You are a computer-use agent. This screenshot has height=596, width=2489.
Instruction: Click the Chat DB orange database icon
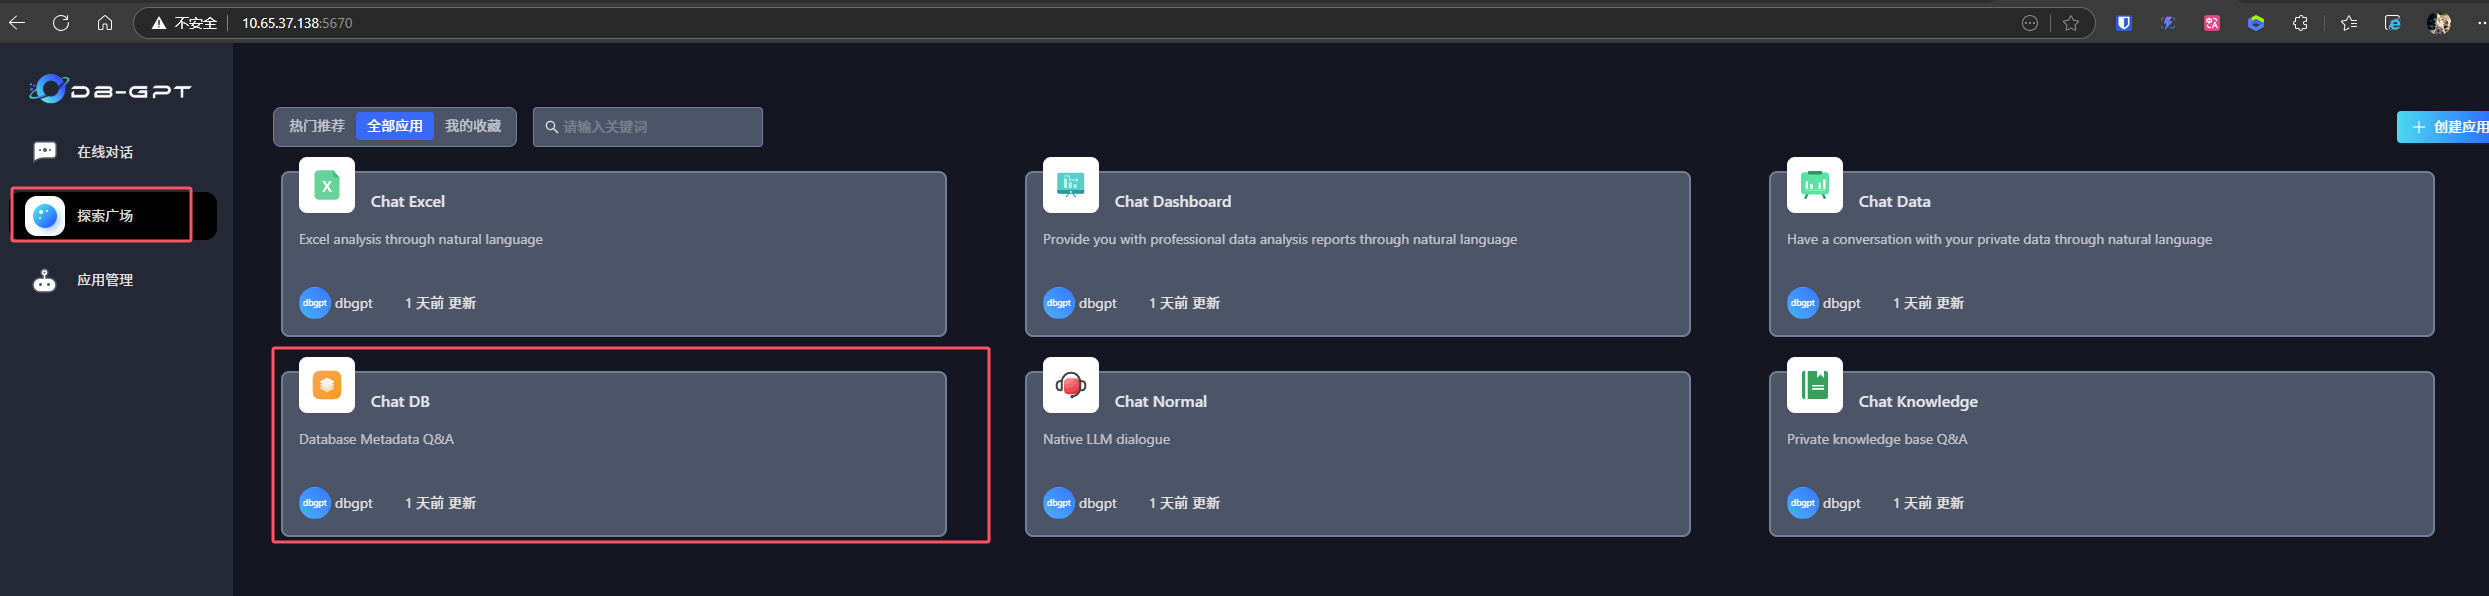[327, 385]
